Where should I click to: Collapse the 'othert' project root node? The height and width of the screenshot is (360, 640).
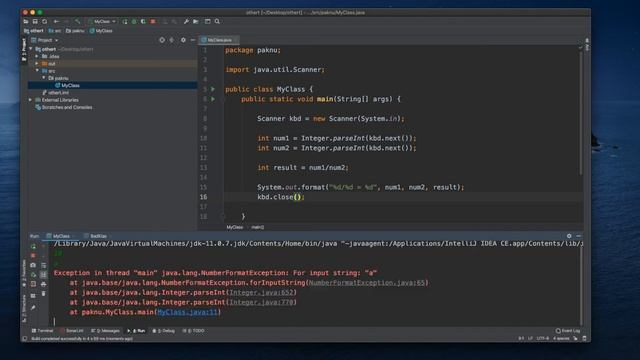31,49
